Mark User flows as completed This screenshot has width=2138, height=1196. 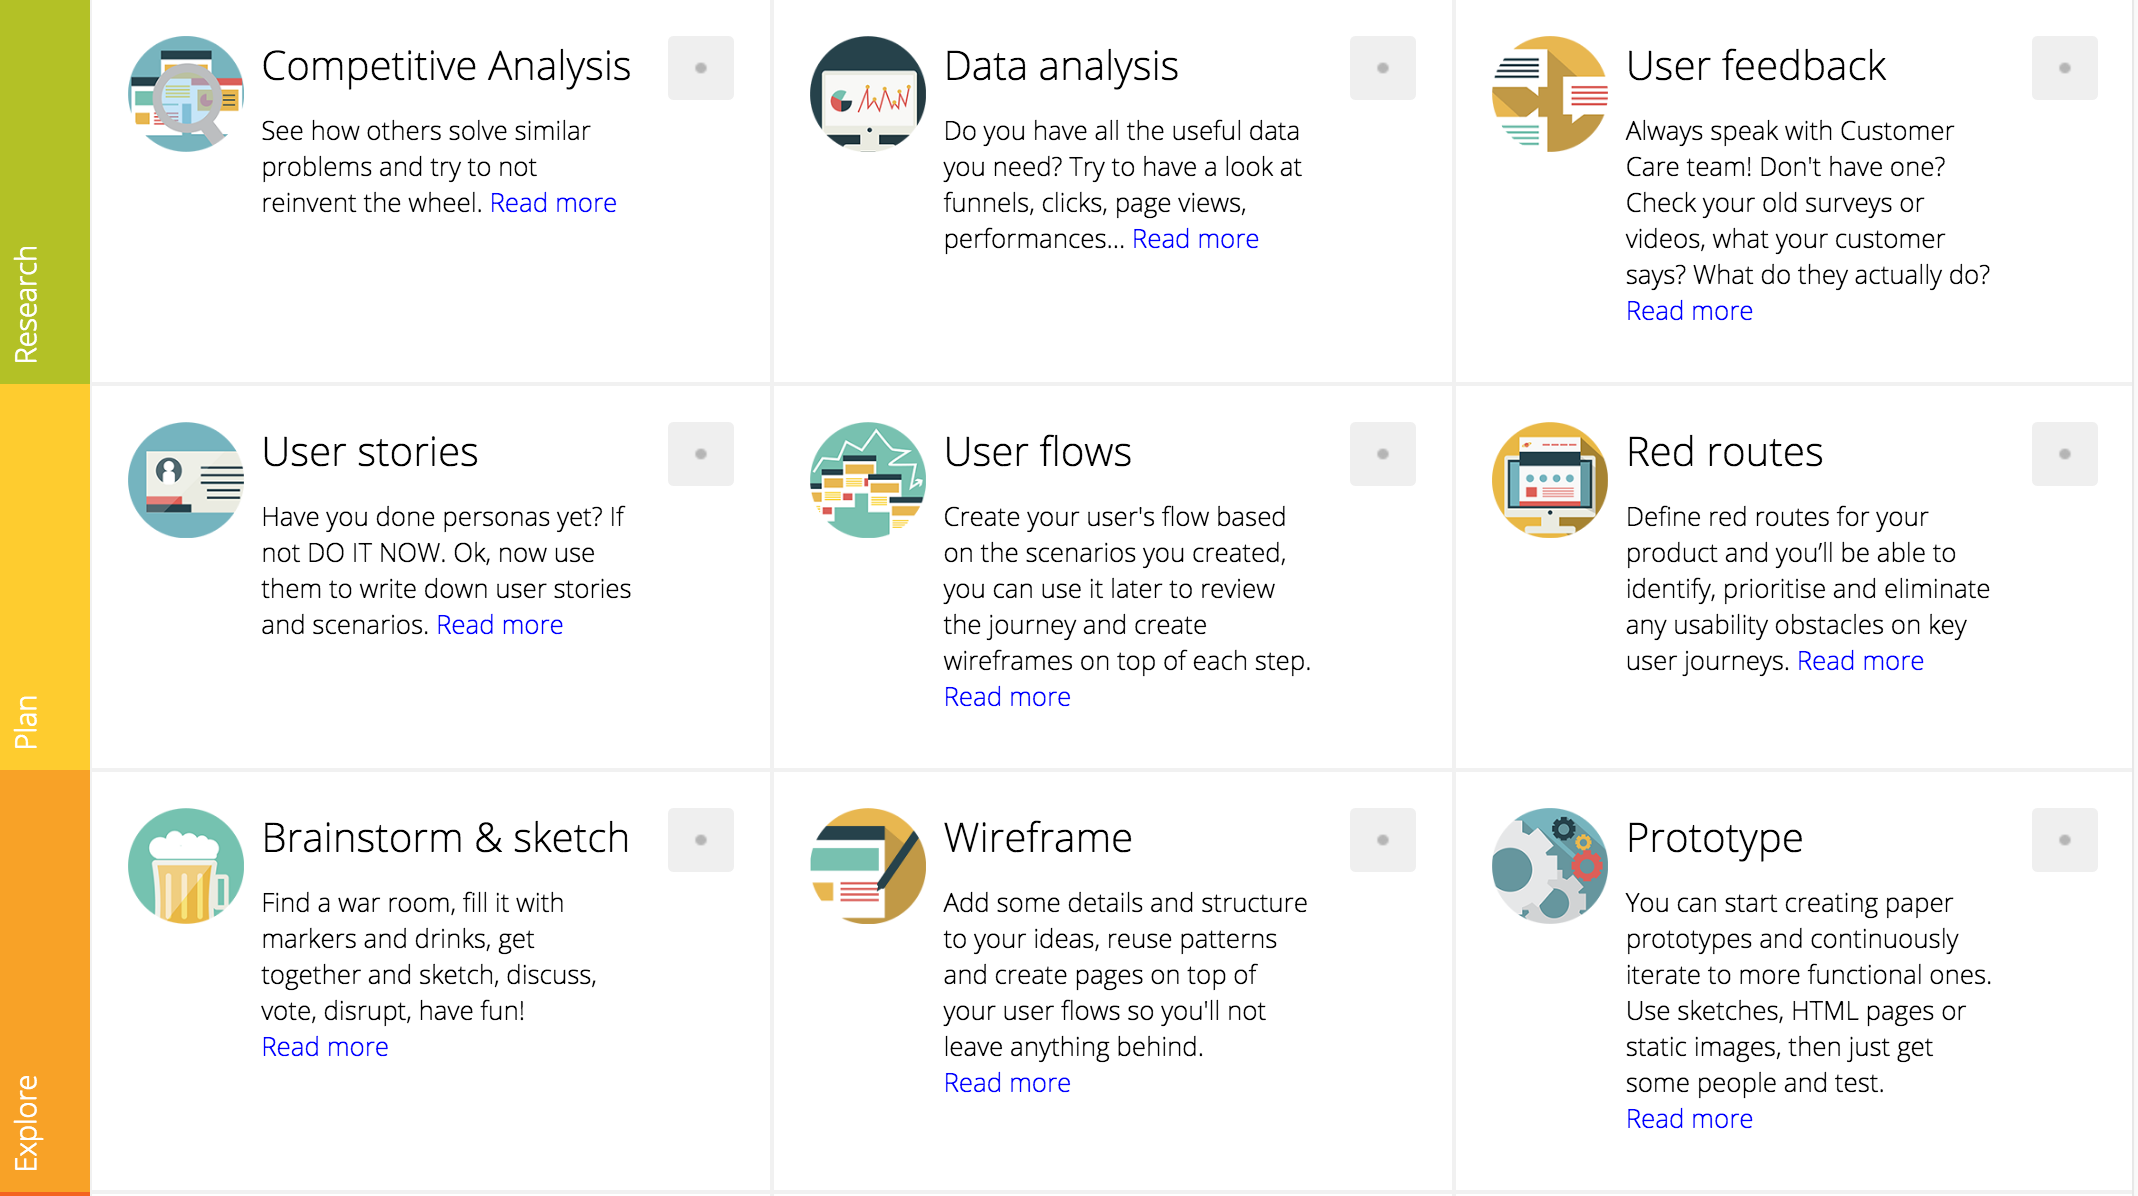1383,454
